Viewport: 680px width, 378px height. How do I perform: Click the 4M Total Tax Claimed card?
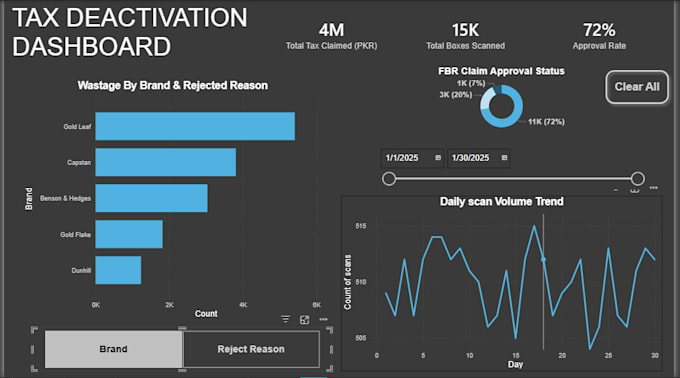tap(331, 36)
